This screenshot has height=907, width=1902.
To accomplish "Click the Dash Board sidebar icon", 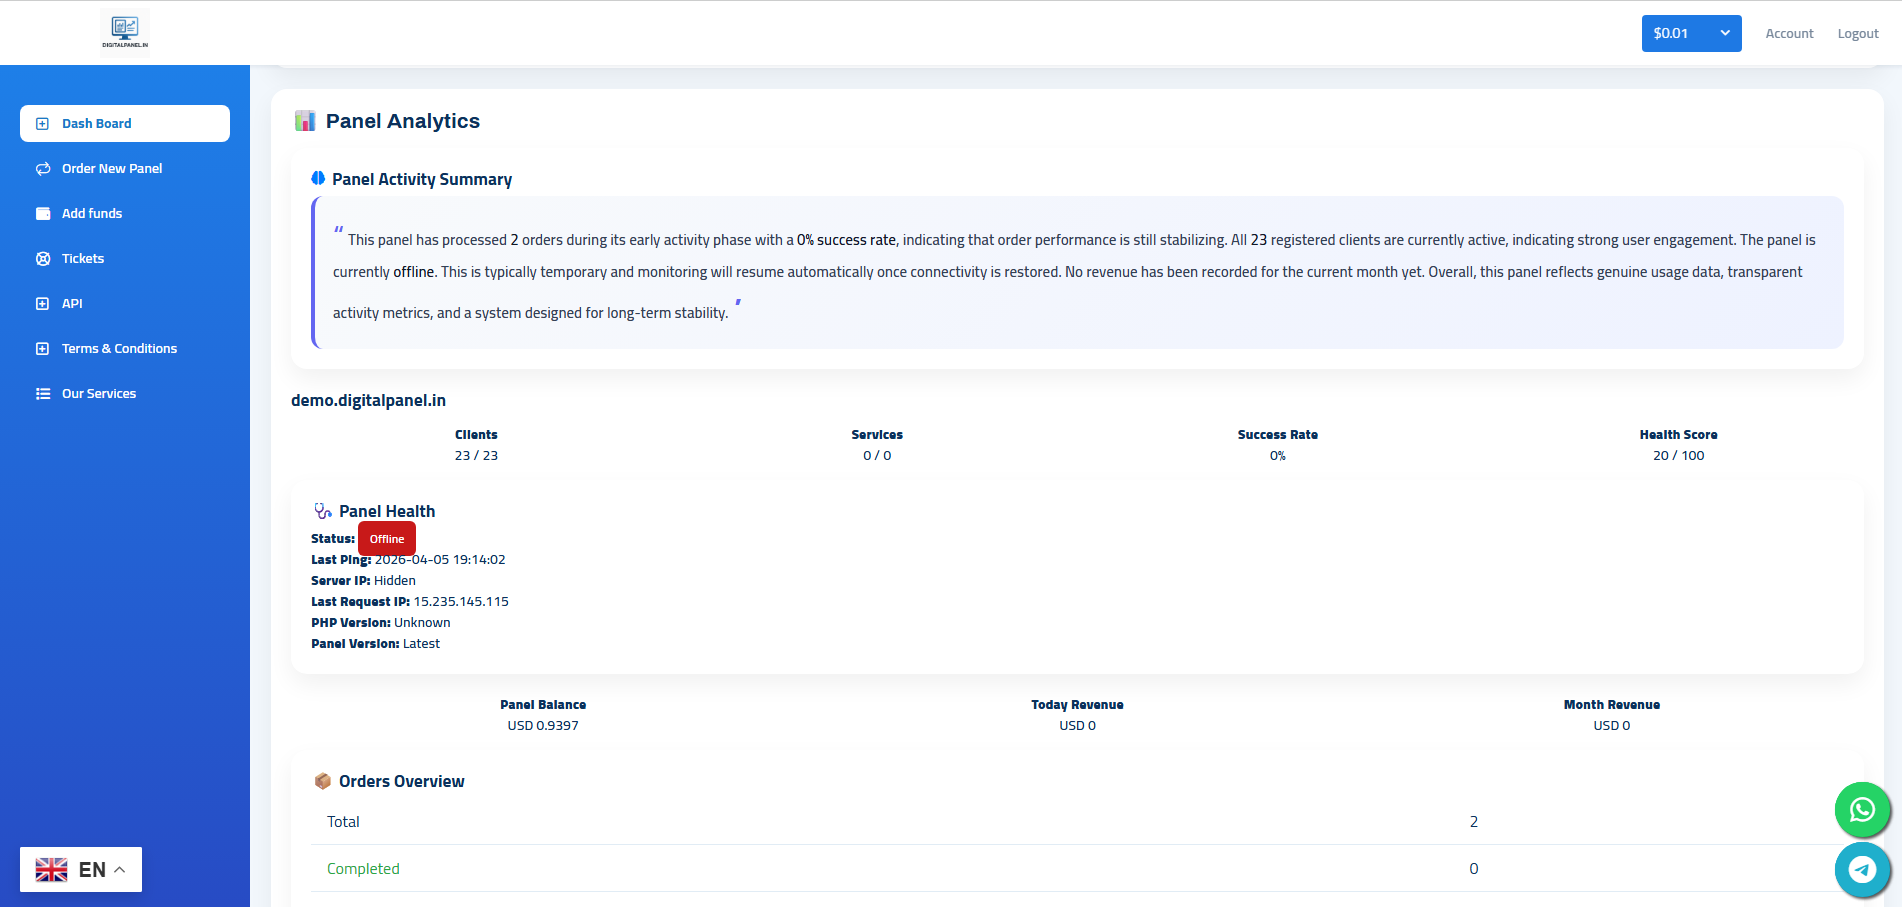I will pos(42,124).
